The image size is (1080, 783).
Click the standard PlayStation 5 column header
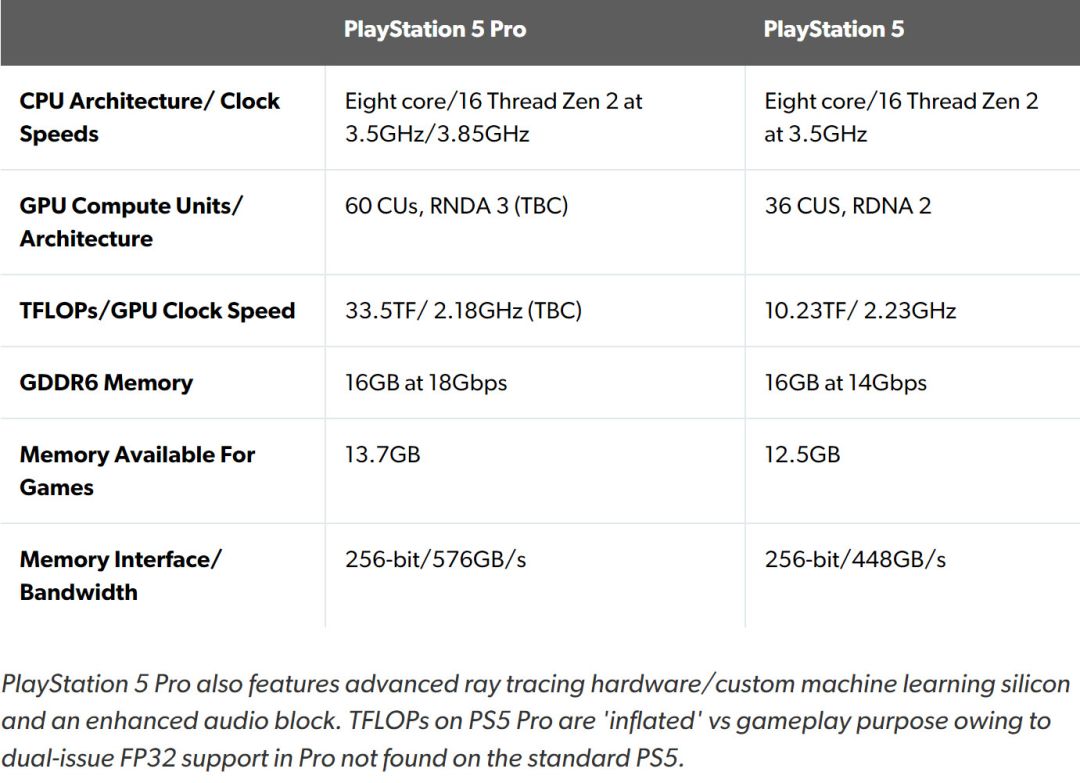point(833,29)
